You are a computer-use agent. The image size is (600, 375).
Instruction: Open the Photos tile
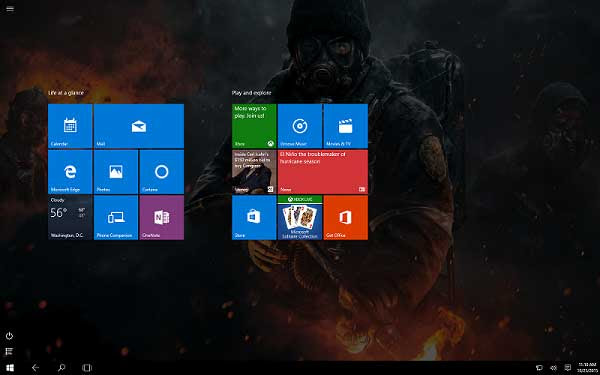(x=116, y=172)
